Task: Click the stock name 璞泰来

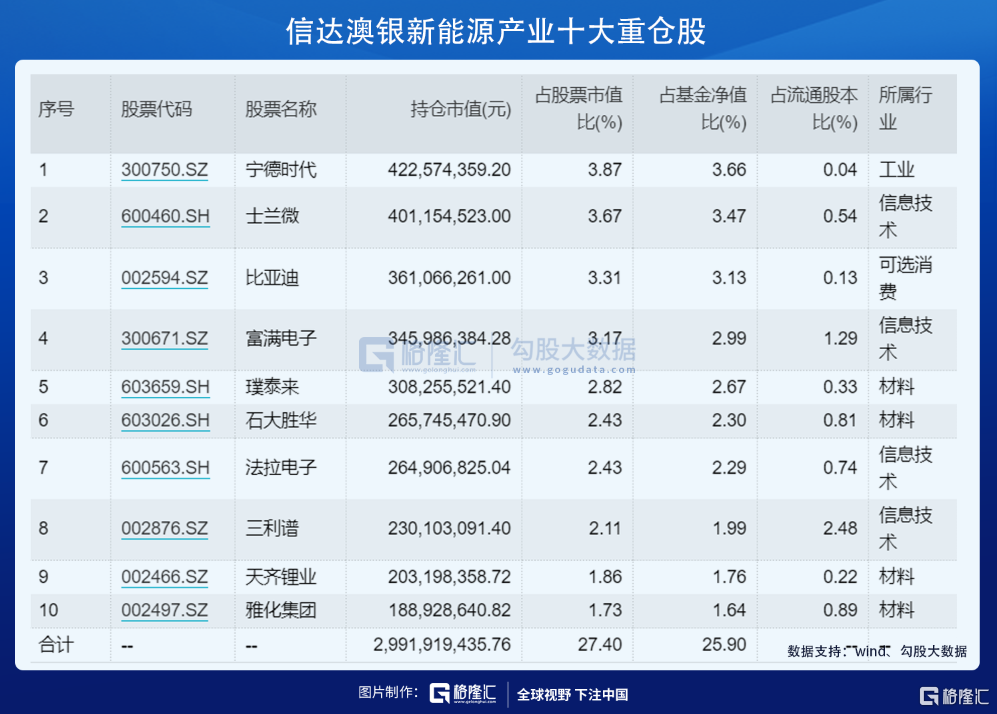Action: pos(272,387)
